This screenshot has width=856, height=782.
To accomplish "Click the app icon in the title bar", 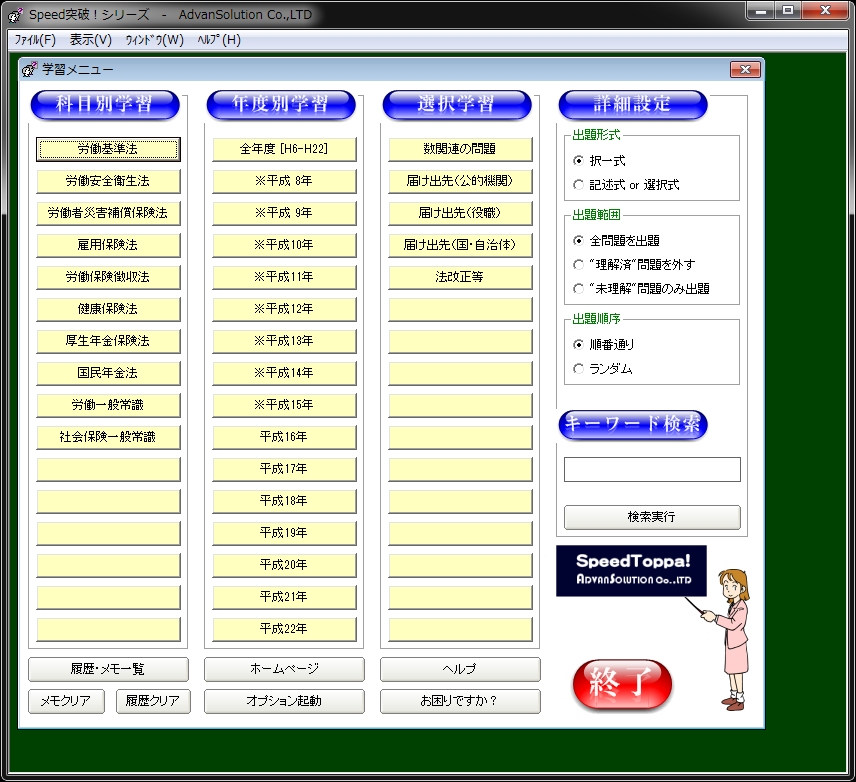I will click(x=16, y=15).
